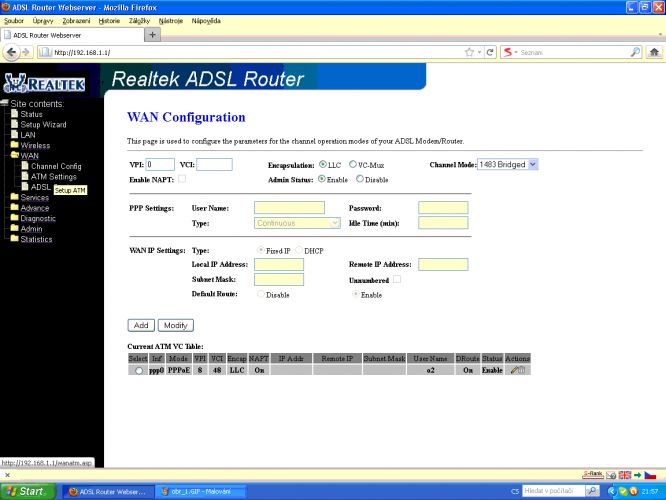This screenshot has width=666, height=500.
Task: Select the VC-Mux encapsulation radio button
Action: click(353, 164)
